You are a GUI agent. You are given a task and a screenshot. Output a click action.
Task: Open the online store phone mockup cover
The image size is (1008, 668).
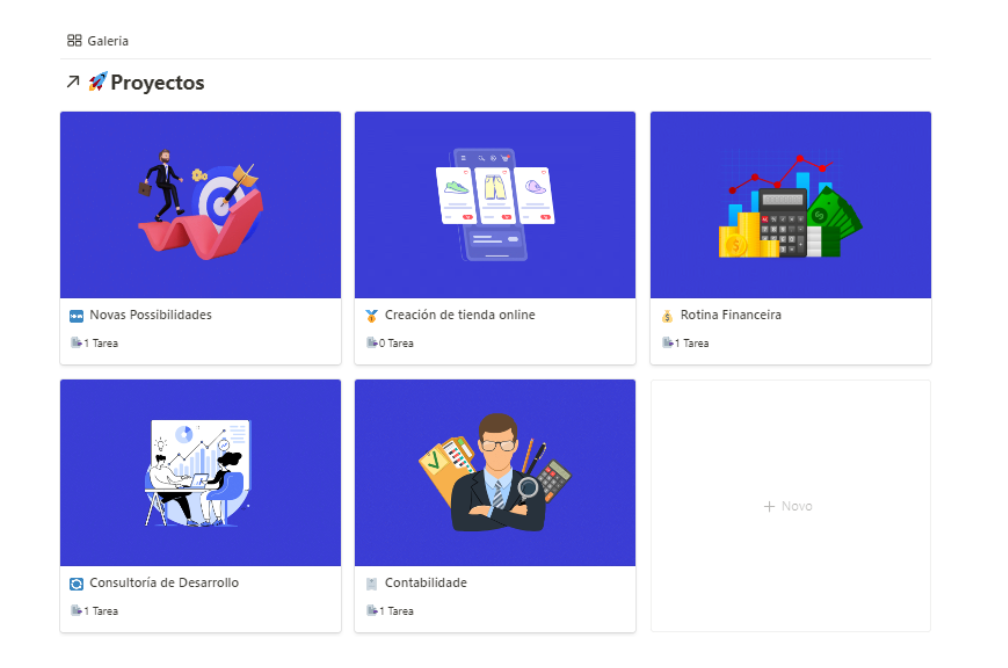point(495,204)
